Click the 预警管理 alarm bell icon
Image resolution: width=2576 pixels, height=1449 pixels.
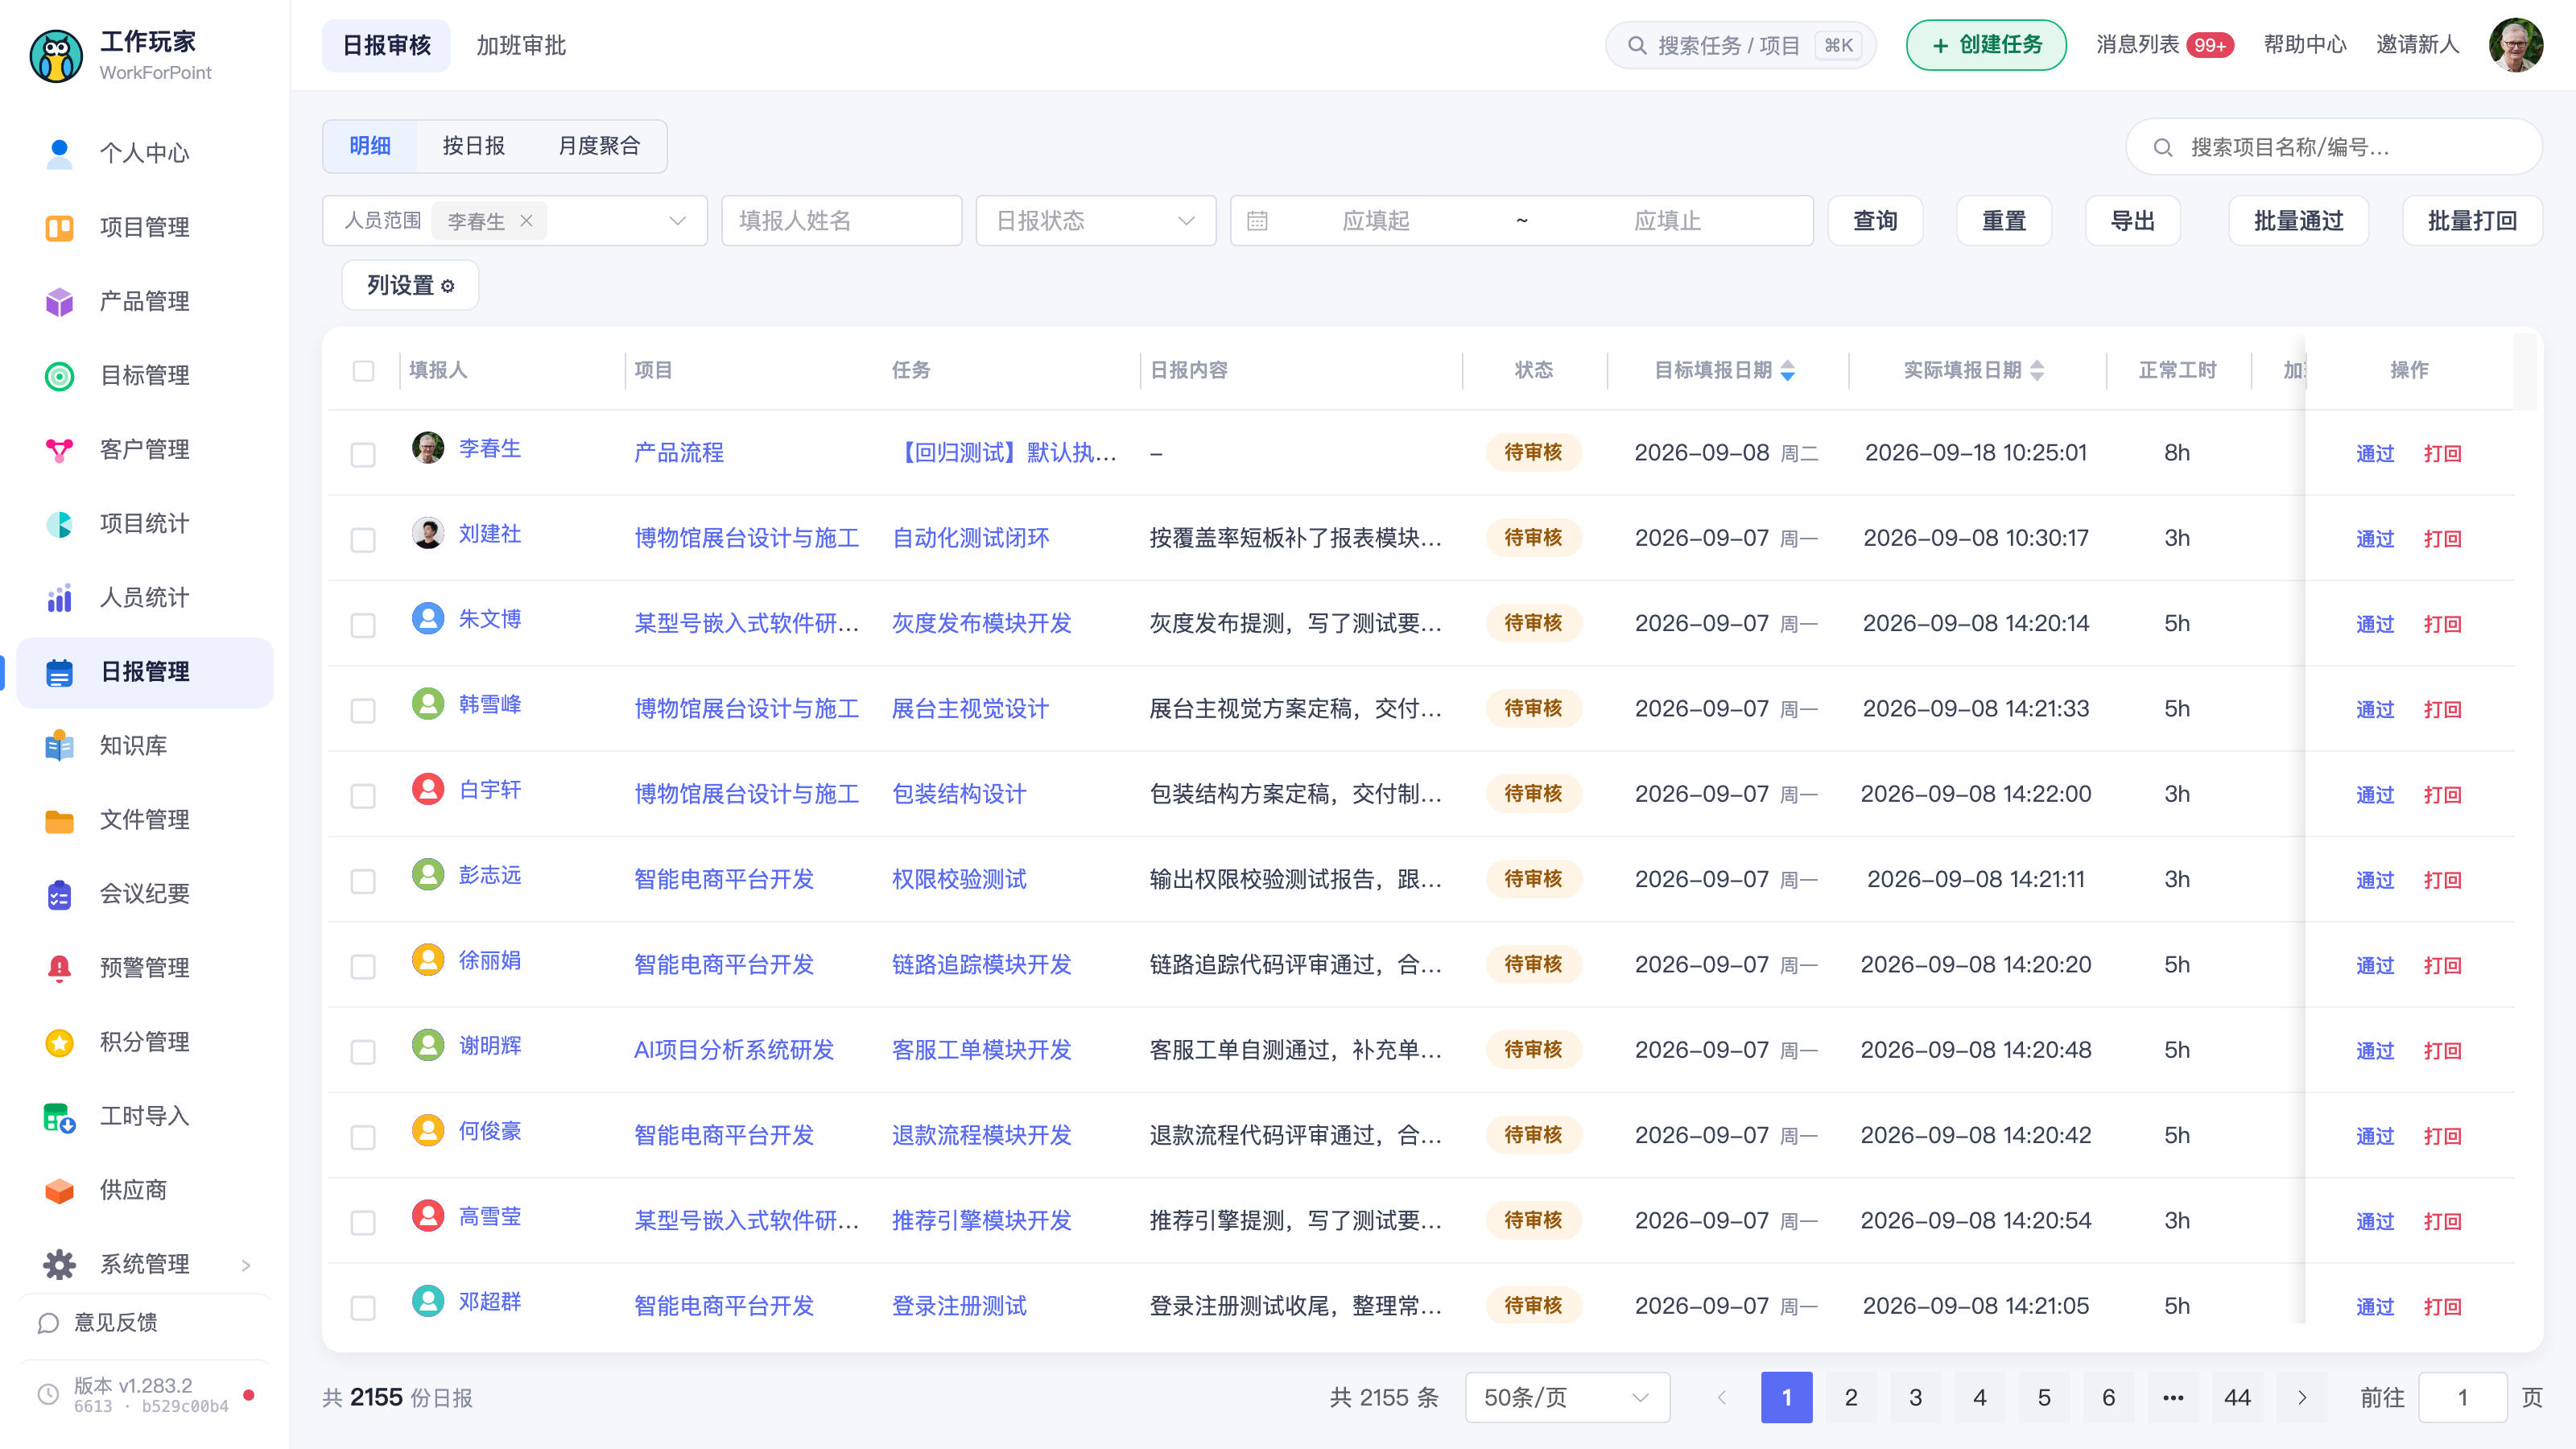(59, 968)
